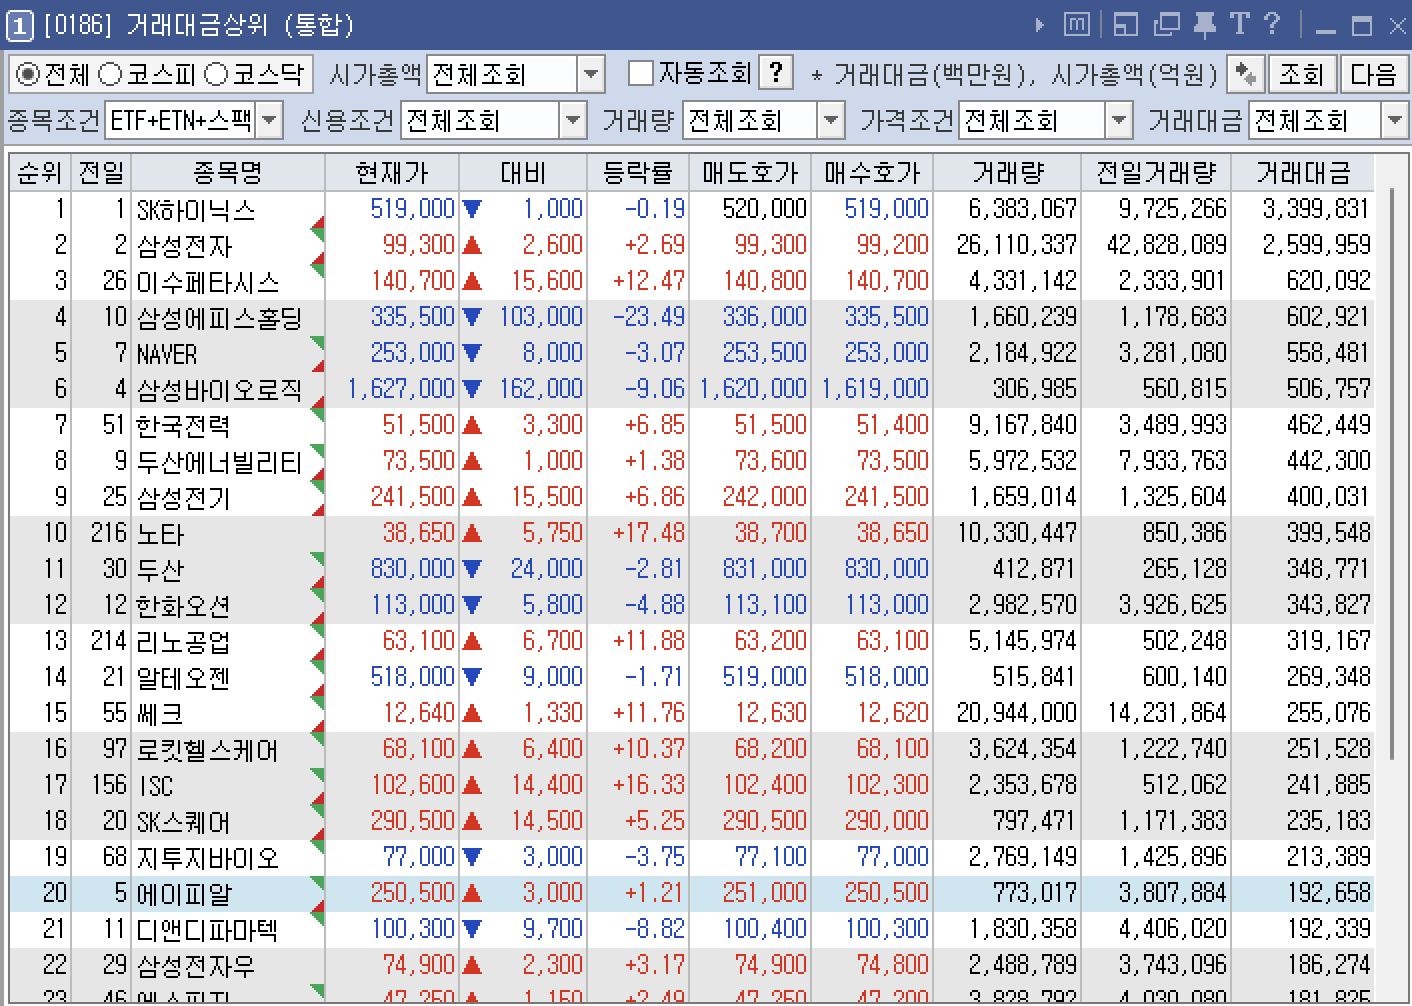This screenshot has height=1006, width=1412.
Task: Sort by the 종목명 column header
Action: 228,173
